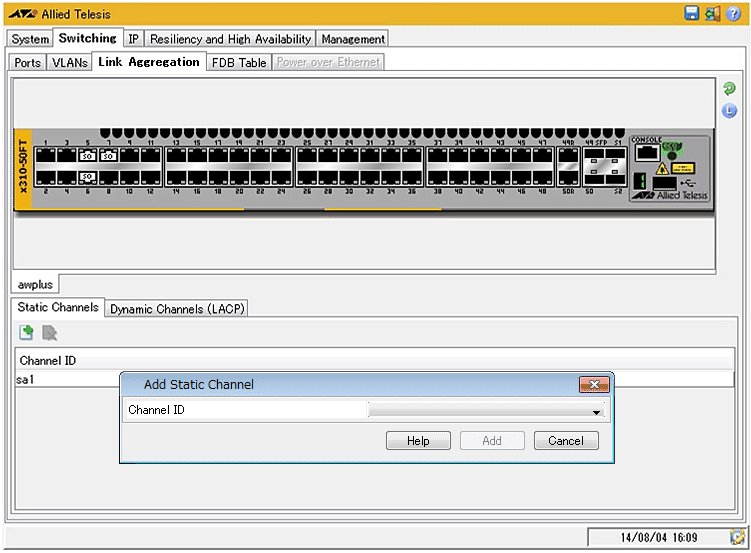Click the console port on the switch
The width and height of the screenshot is (751, 553).
647,153
